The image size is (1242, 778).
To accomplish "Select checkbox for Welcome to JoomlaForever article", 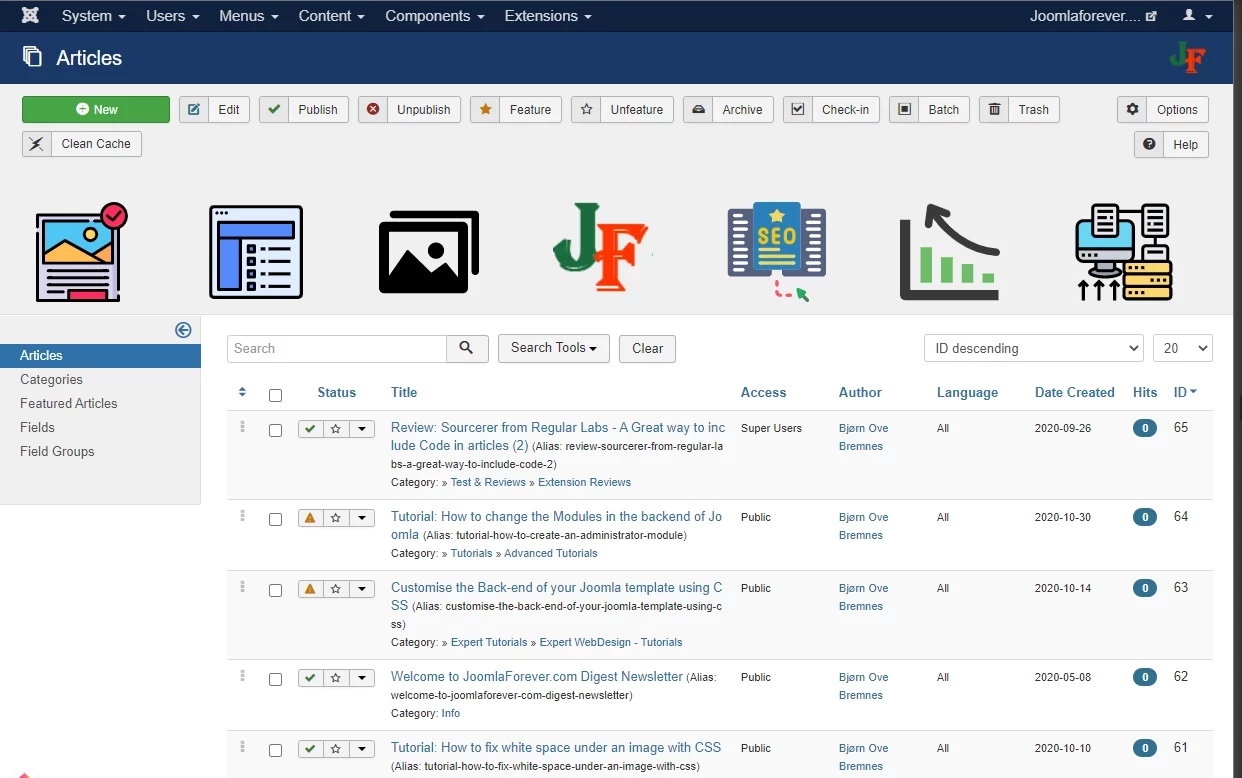I will click(275, 680).
